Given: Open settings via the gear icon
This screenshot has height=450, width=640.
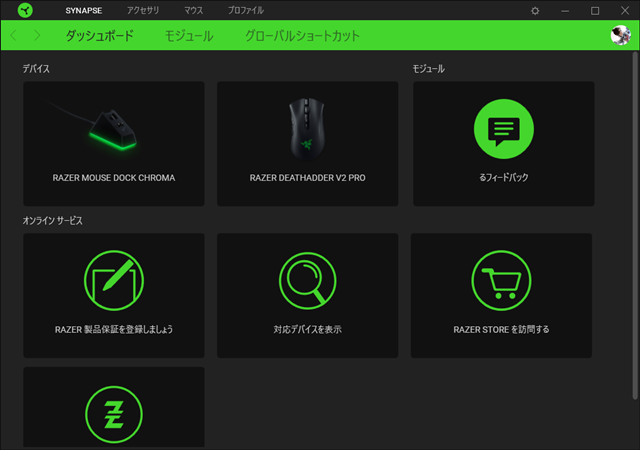Looking at the screenshot, I should [x=535, y=11].
